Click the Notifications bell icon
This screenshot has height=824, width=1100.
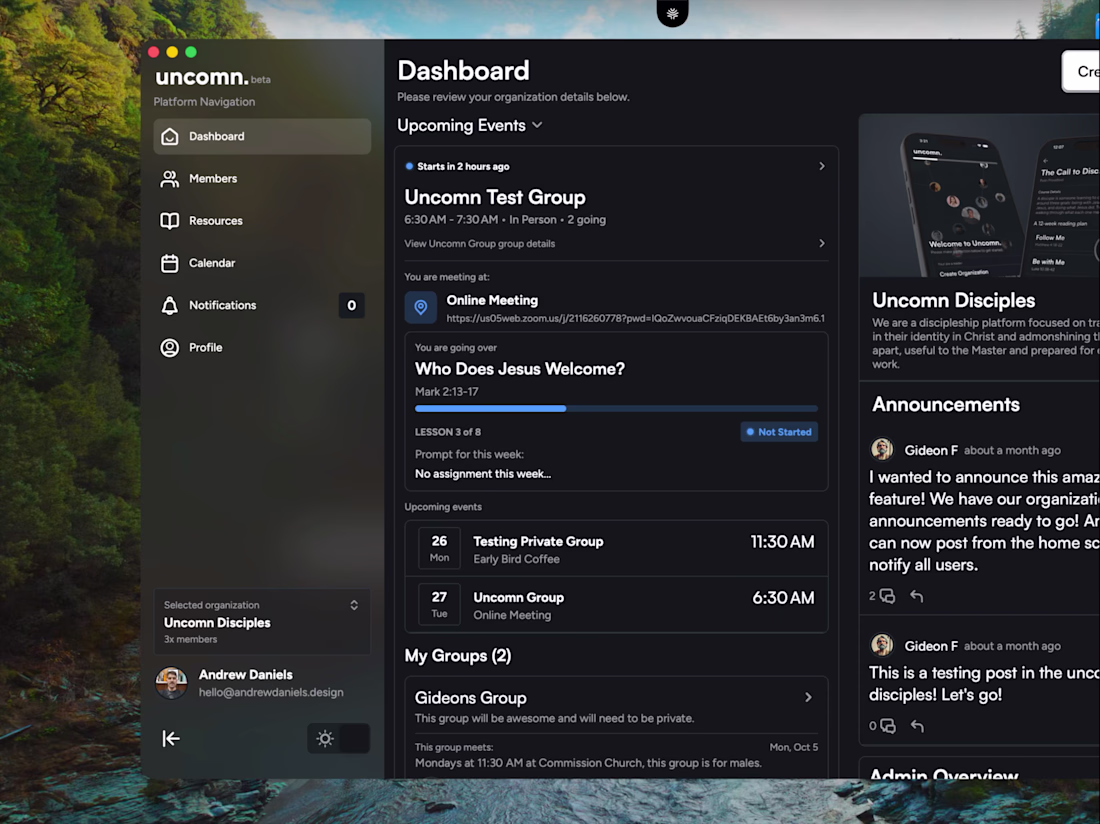click(170, 306)
